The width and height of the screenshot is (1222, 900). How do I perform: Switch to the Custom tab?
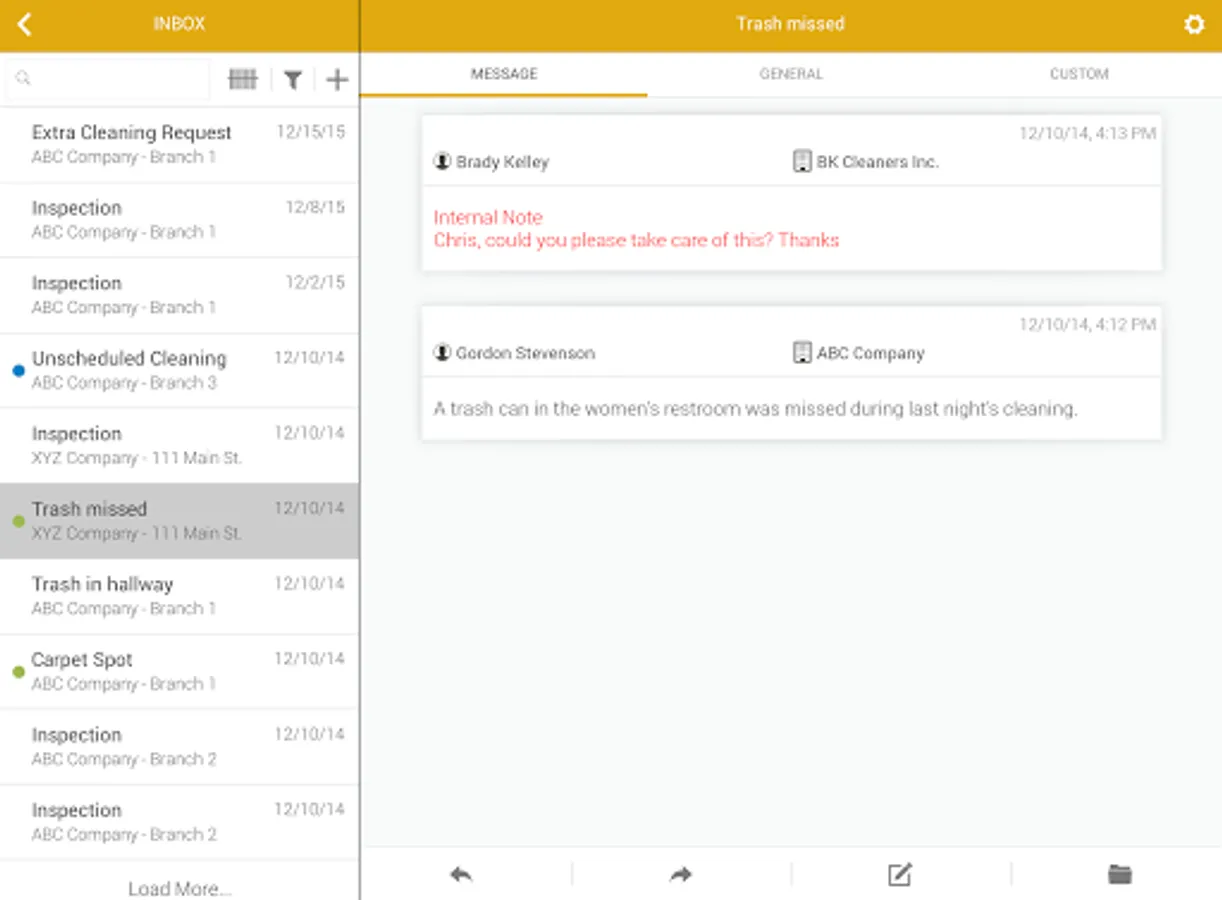[1079, 74]
